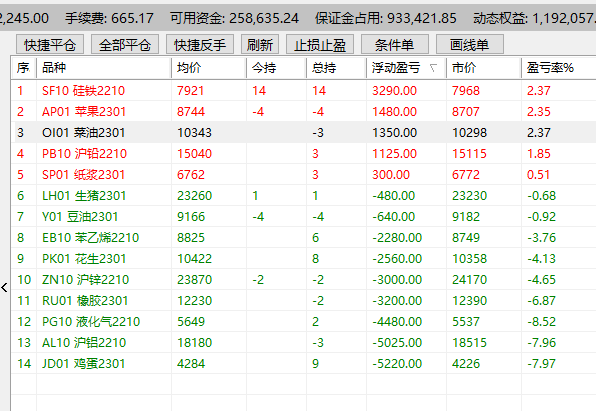Select the OI01 菜油2301 position row
This screenshot has height=411, width=596.
click(303, 132)
